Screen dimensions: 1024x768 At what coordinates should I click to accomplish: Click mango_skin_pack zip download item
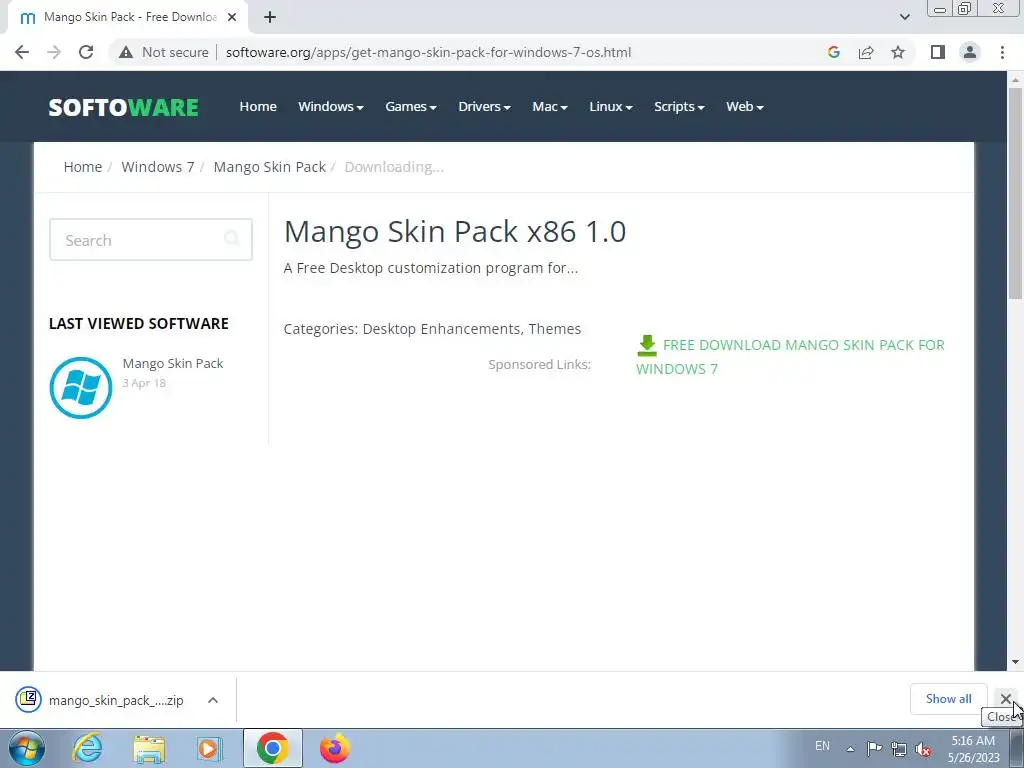point(118,700)
